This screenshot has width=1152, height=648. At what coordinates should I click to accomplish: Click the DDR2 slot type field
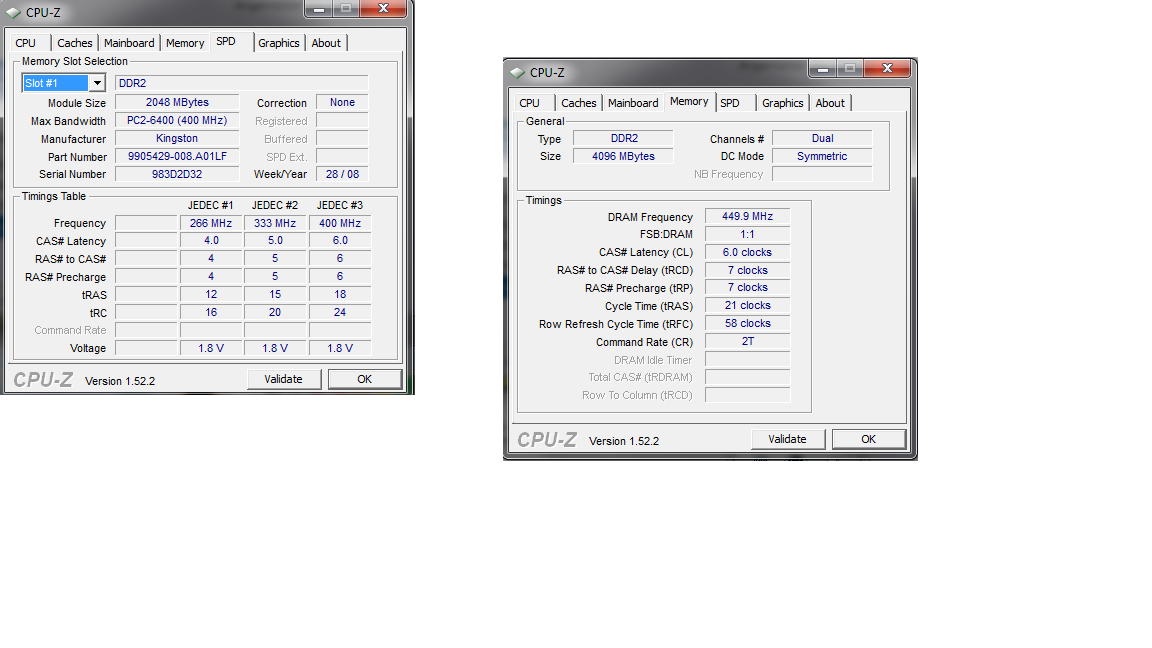pyautogui.click(x=242, y=83)
